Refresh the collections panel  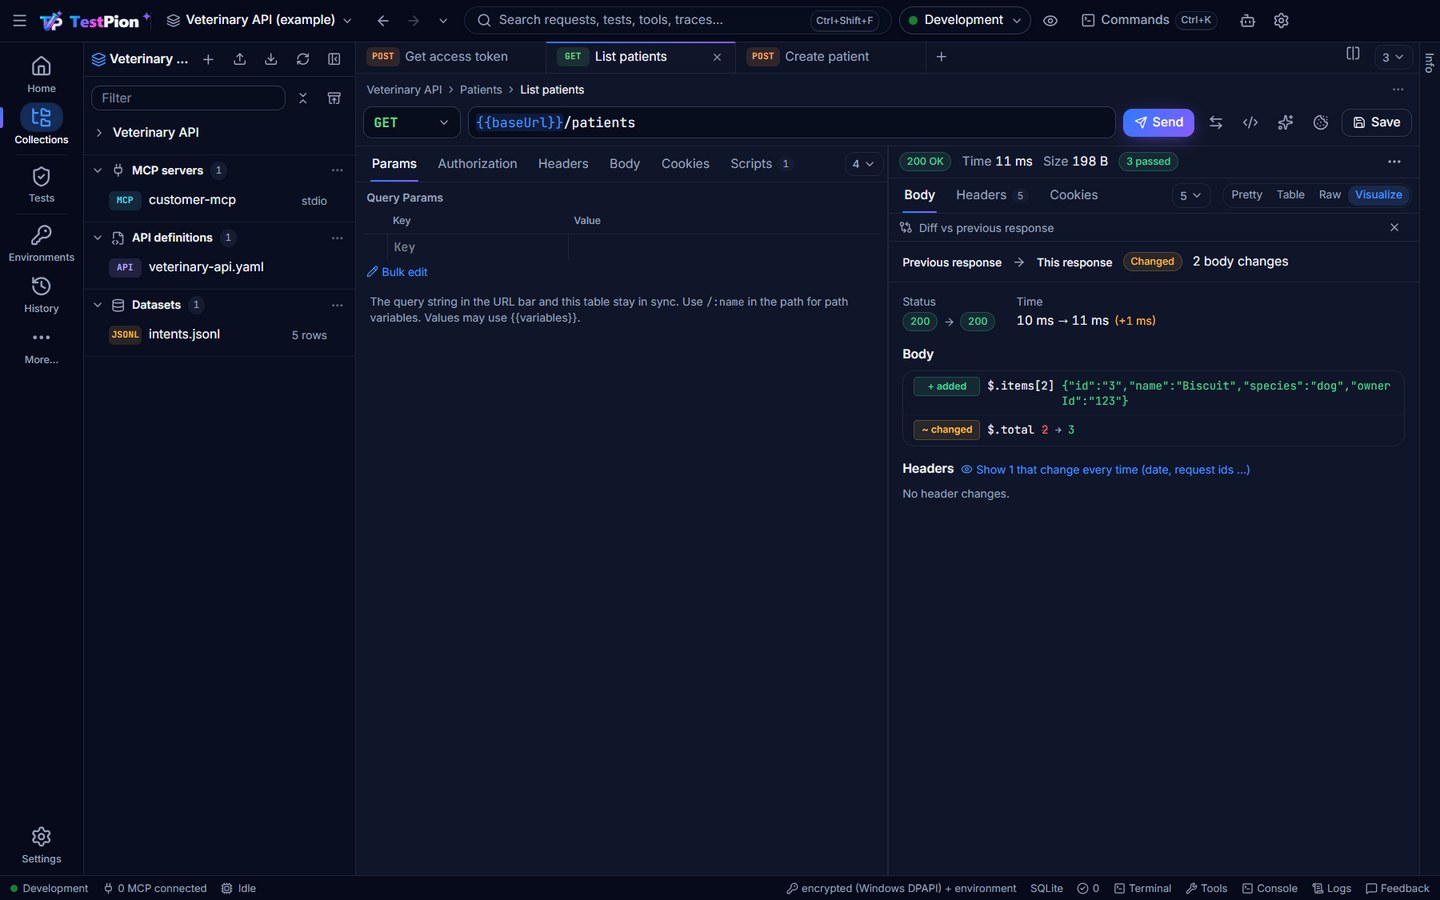tap(303, 59)
